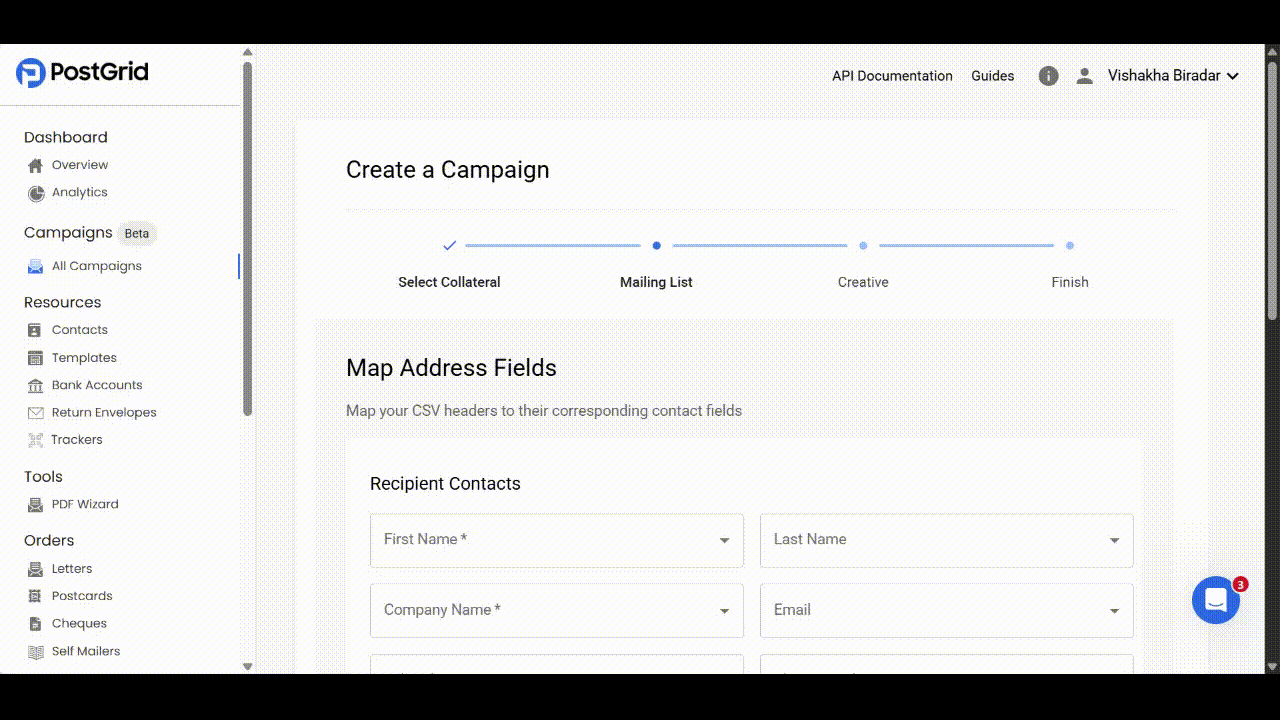Click the info circle icon in header
Viewport: 1280px width, 720px height.
click(1048, 76)
